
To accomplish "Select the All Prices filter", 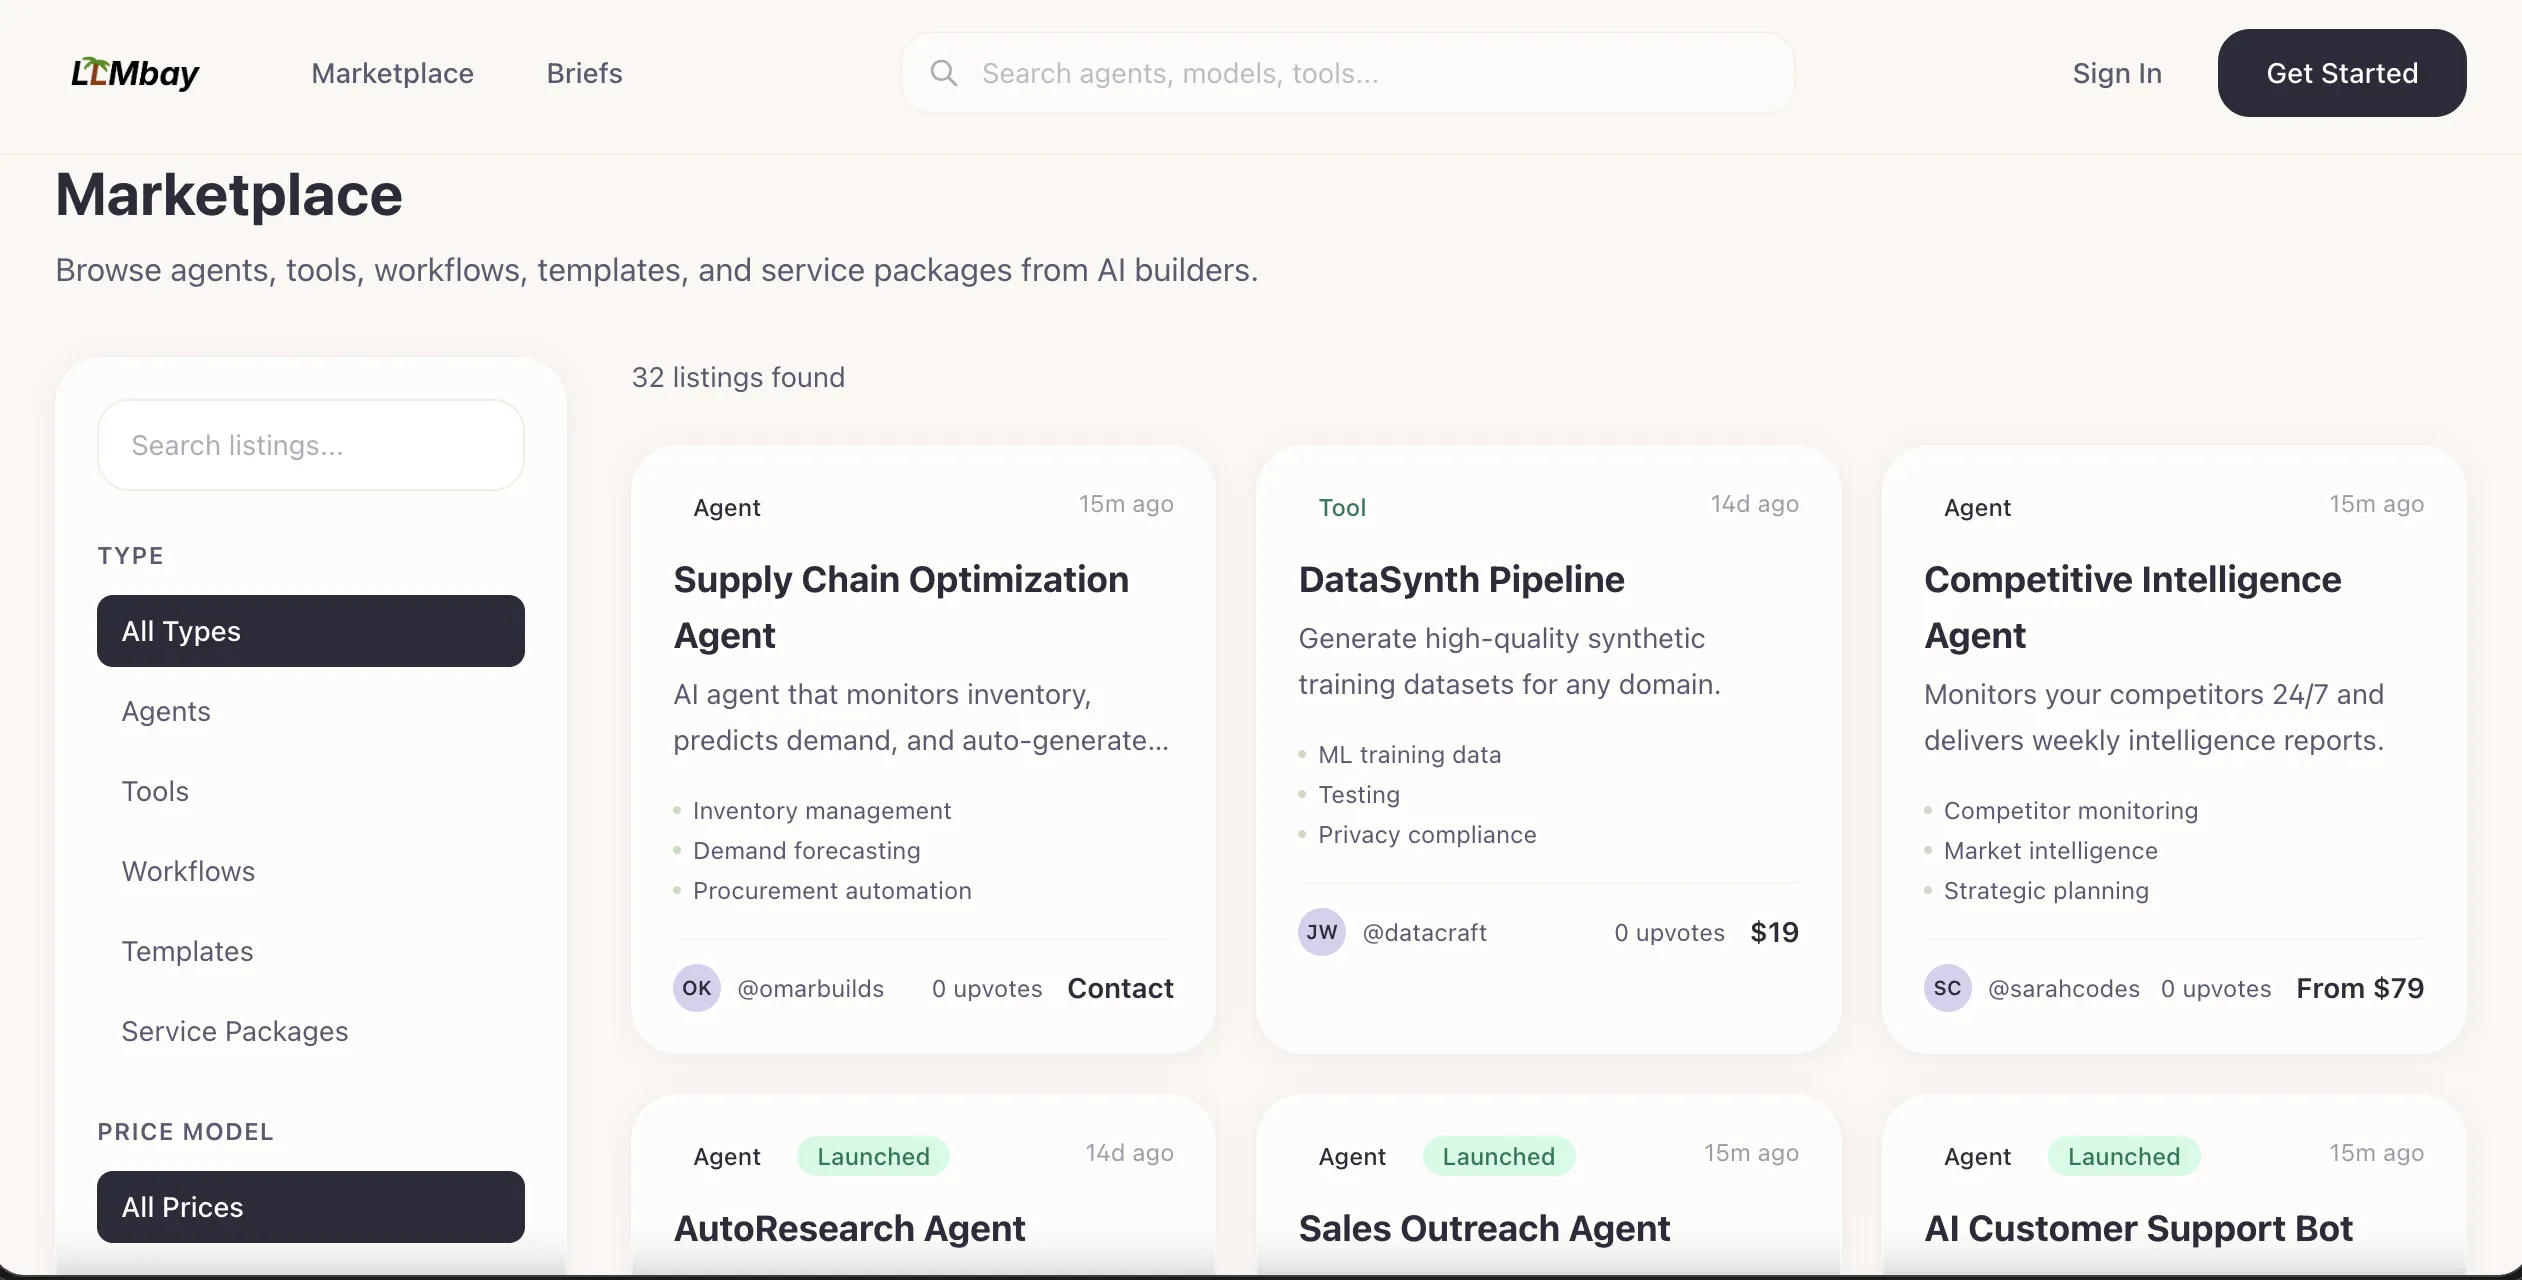I will point(310,1207).
